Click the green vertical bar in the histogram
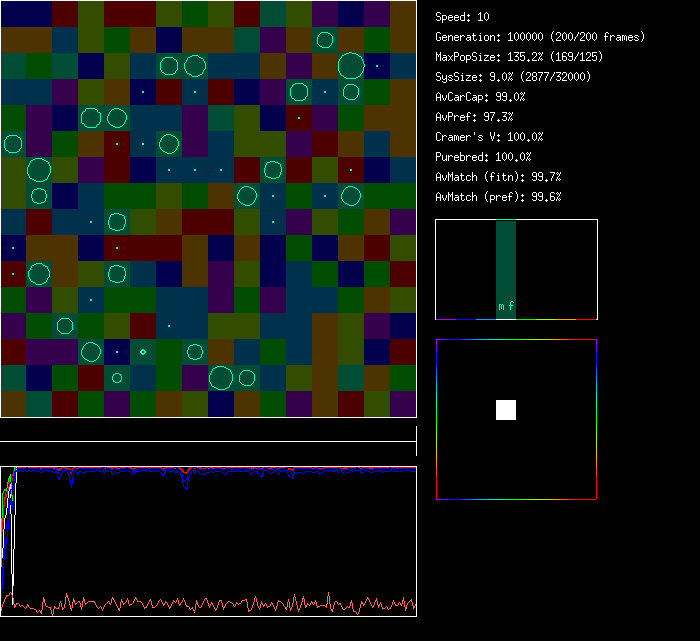Image resolution: width=700 pixels, height=641 pixels. pos(506,260)
